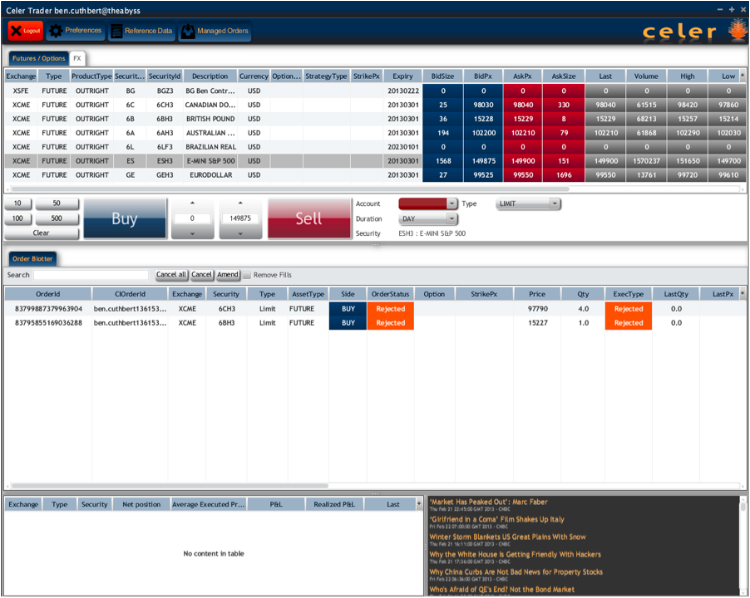
Task: Click the Clear quantity button
Action: tap(41, 233)
